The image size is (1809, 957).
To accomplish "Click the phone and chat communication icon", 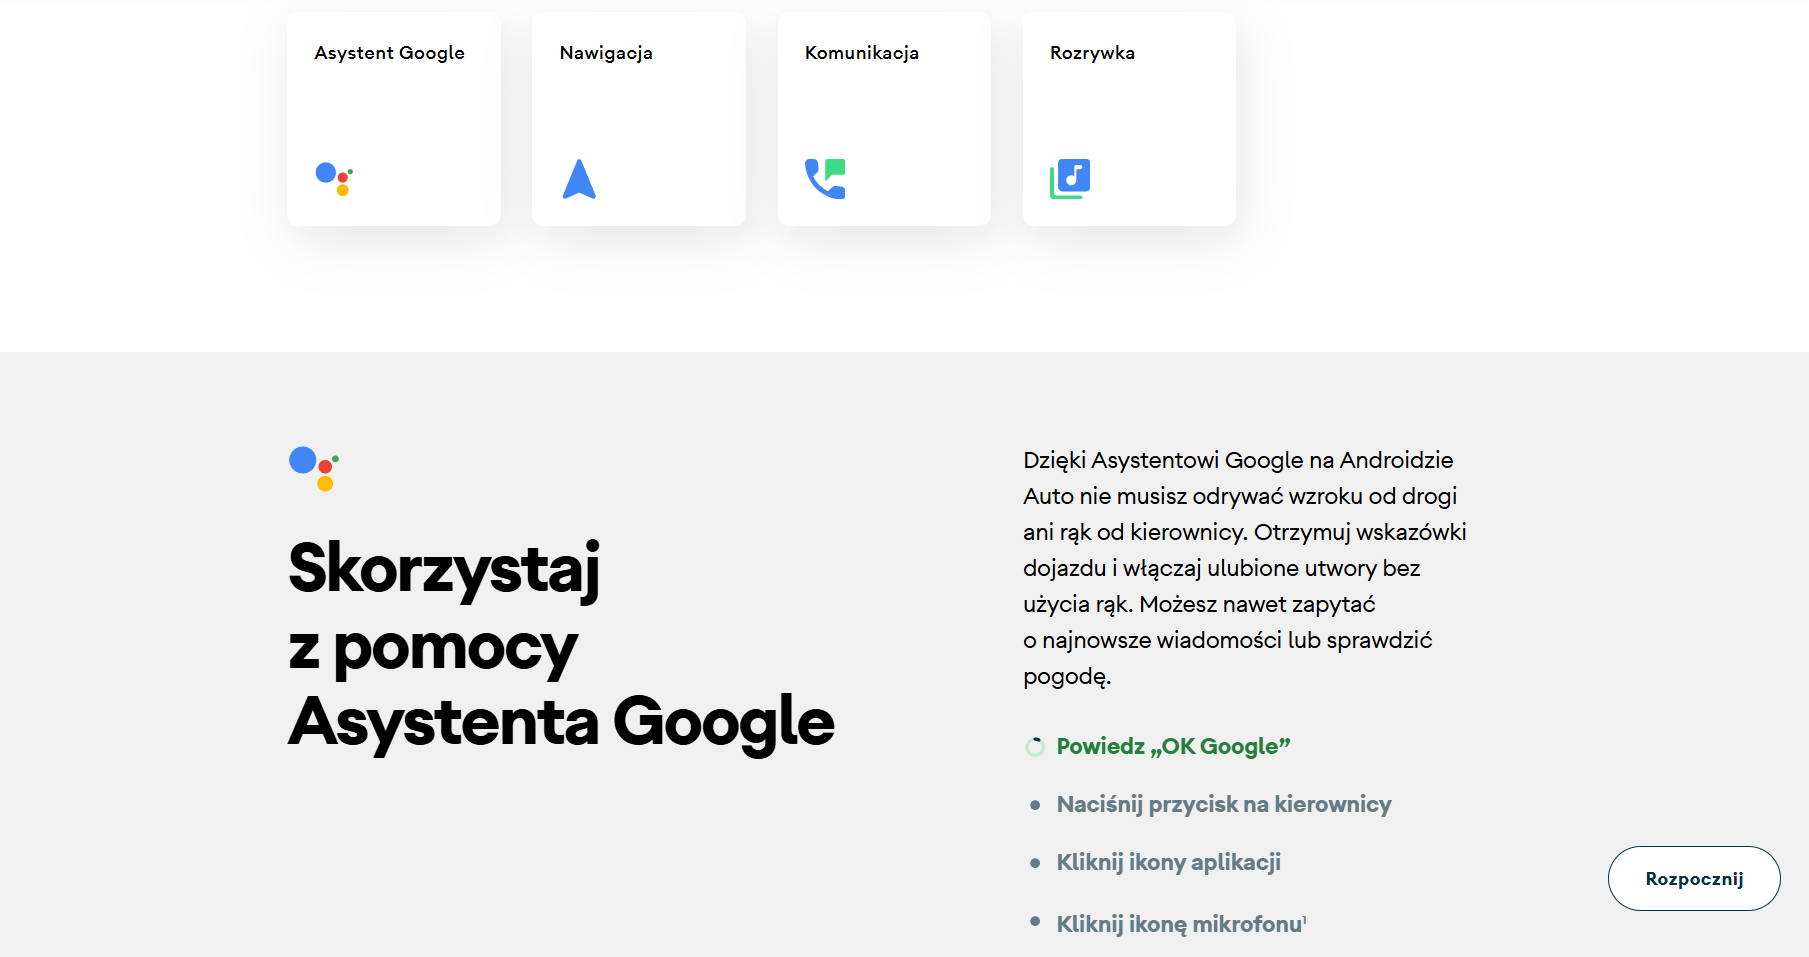I will pyautogui.click(x=825, y=179).
